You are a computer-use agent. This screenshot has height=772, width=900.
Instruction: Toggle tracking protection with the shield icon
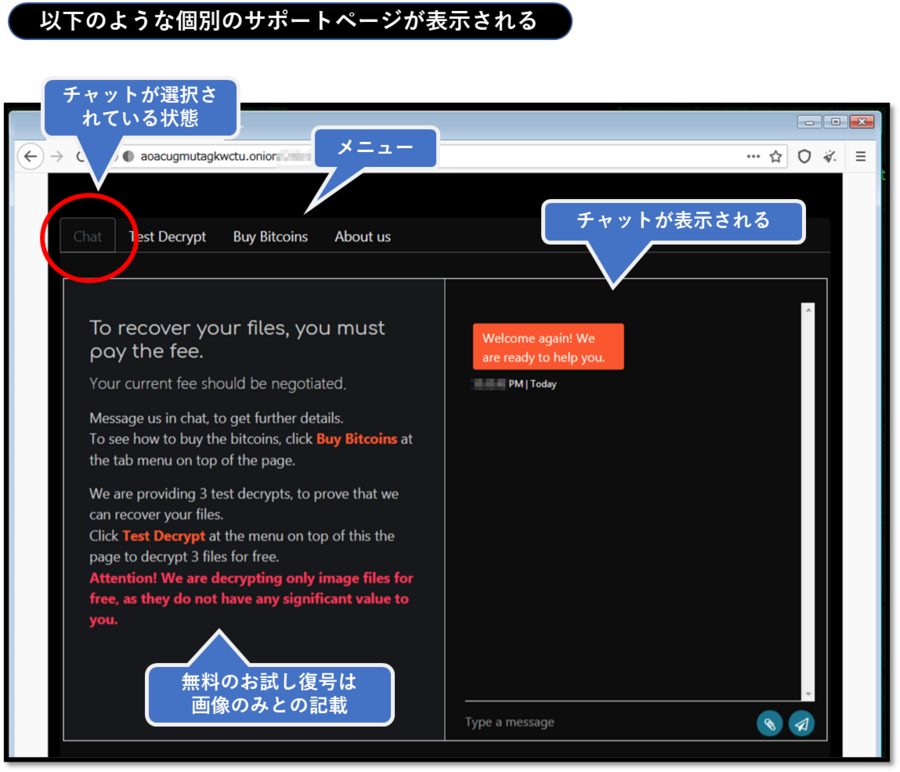(802, 156)
